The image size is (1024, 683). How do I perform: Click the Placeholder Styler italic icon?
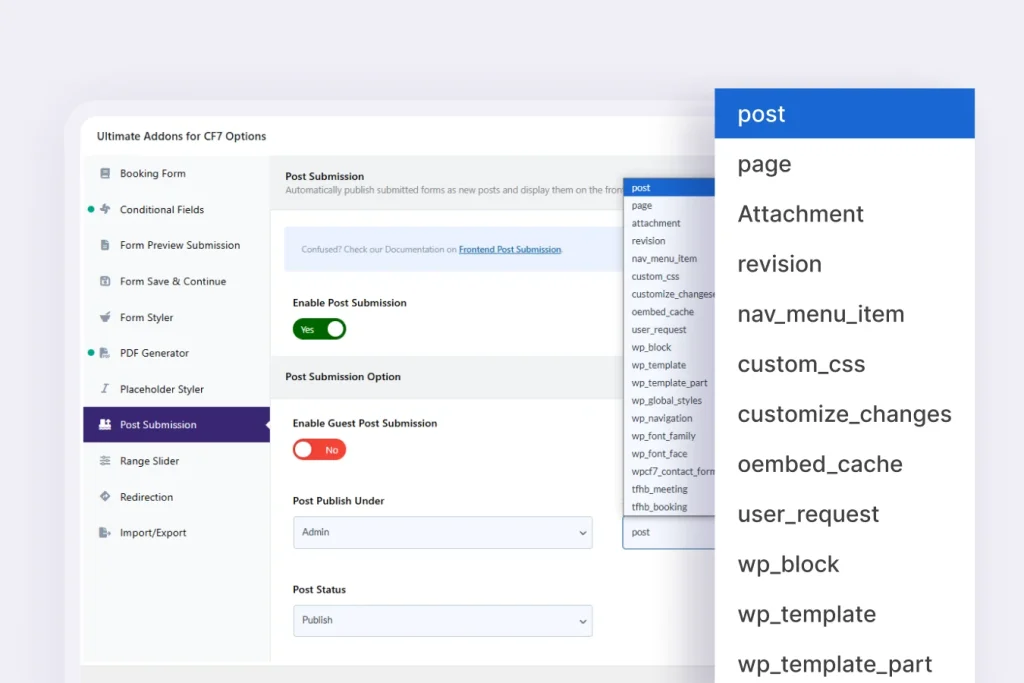104,389
